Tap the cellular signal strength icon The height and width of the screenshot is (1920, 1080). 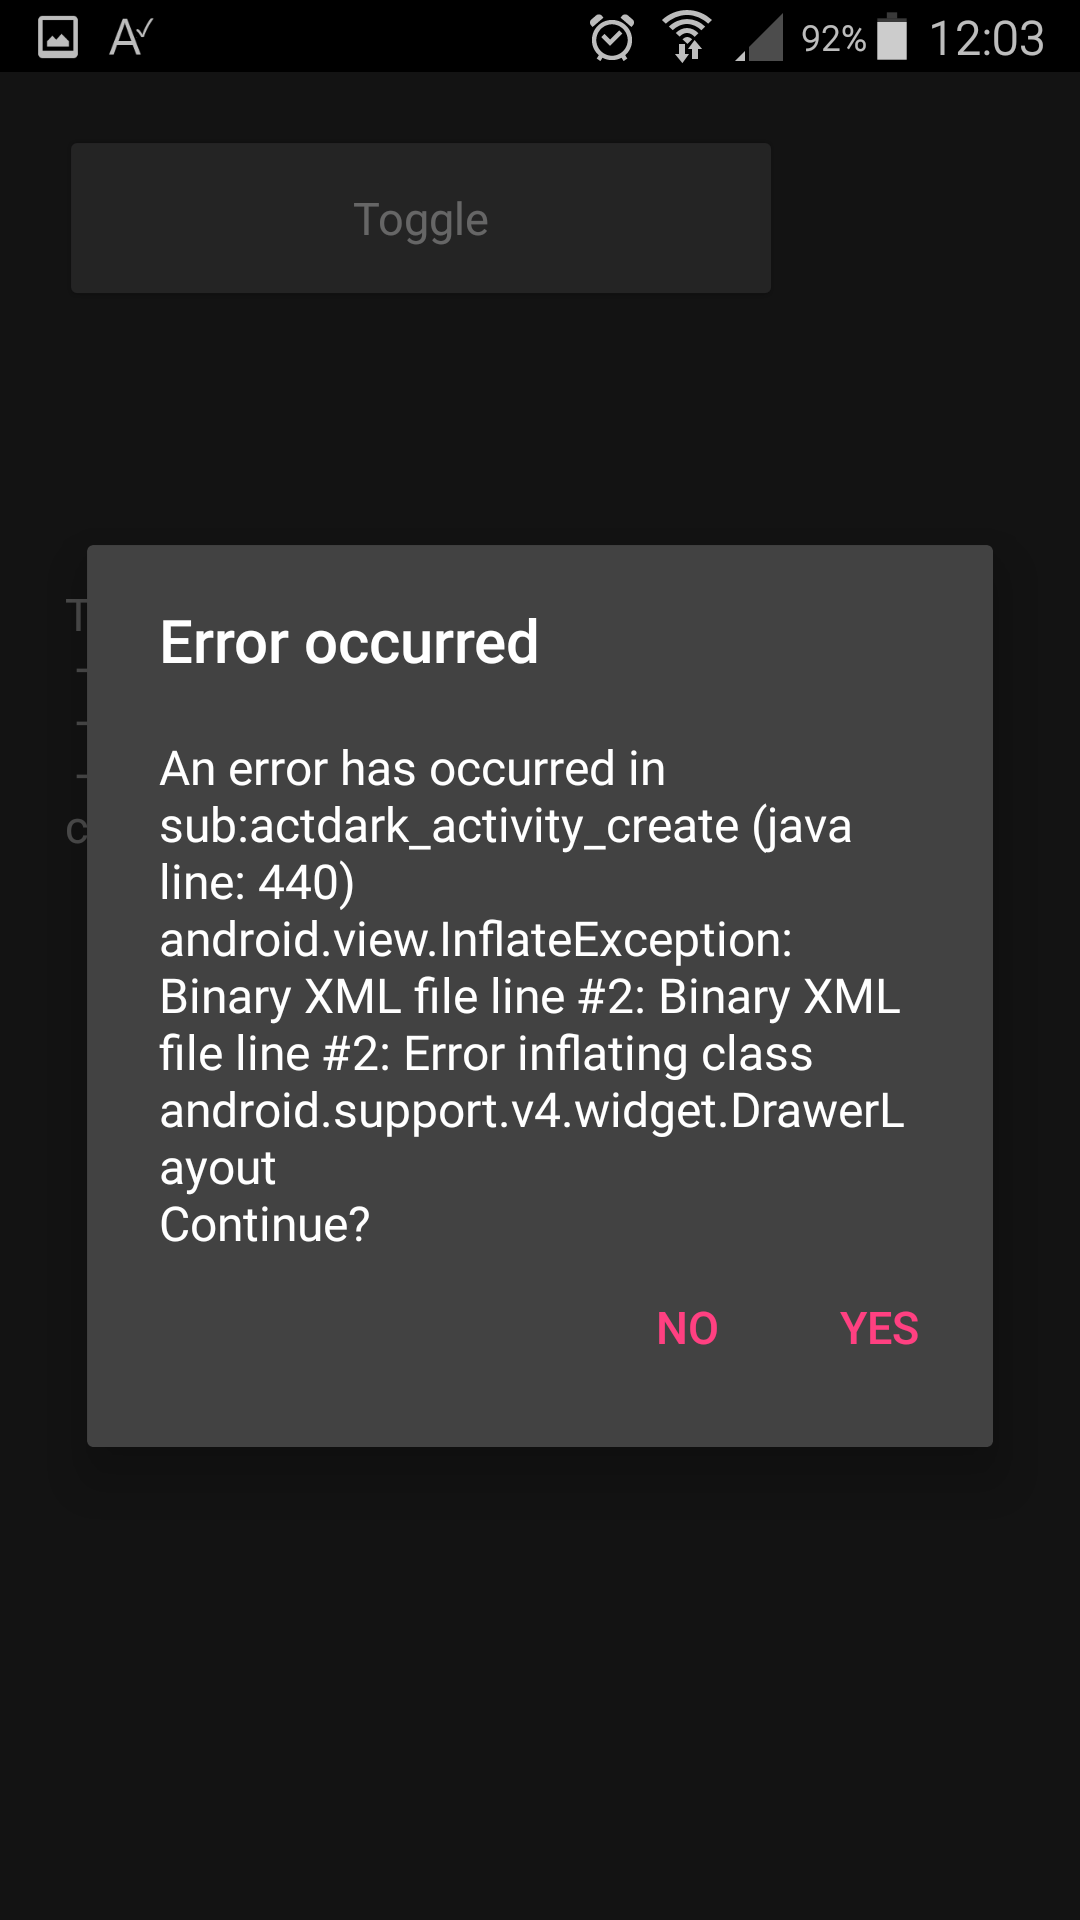click(x=760, y=38)
